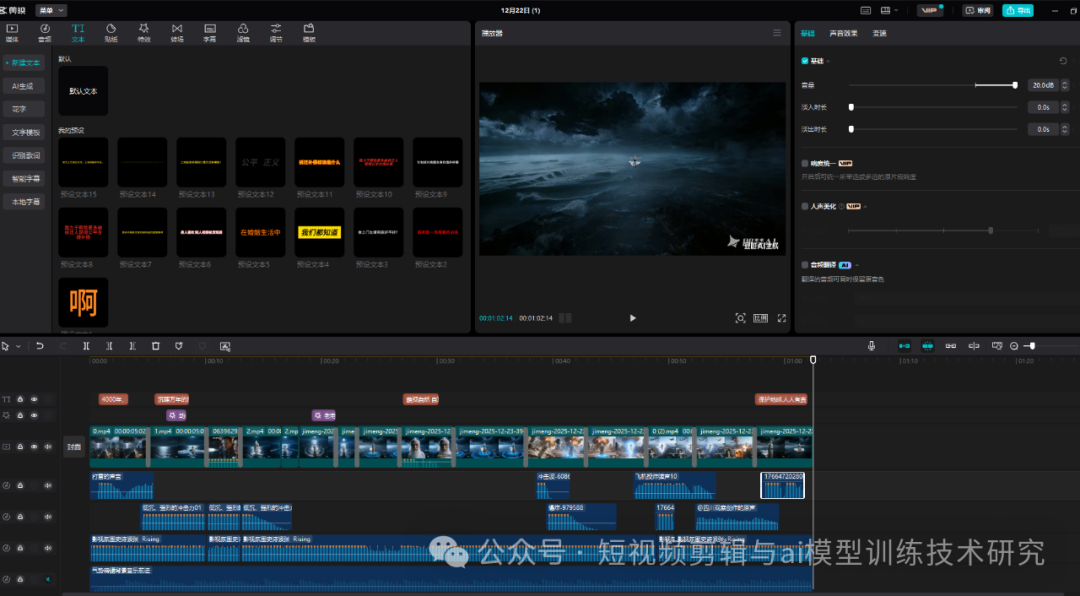Open the 媒体 media panel
Screen dimensions: 1080x596
(12, 32)
